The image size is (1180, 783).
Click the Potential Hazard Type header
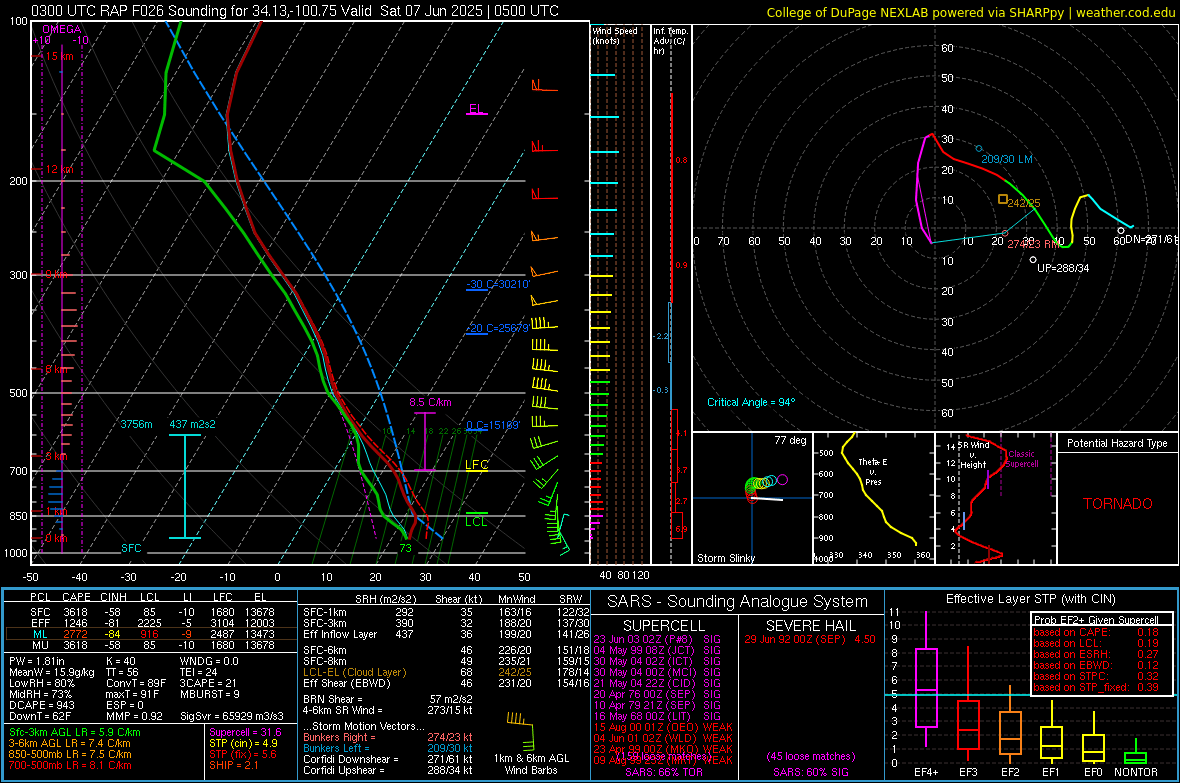(x=1118, y=443)
